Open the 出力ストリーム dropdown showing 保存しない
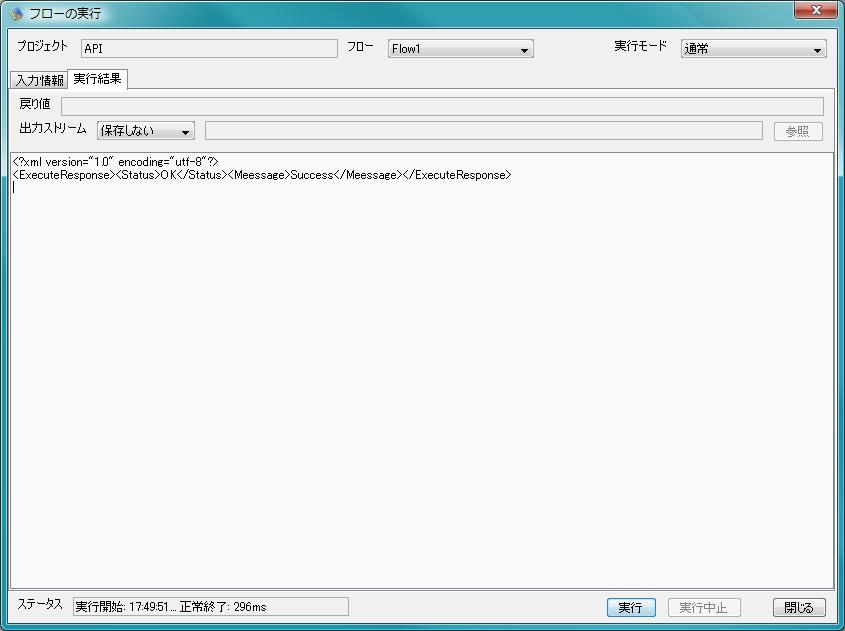845x631 pixels. pos(146,131)
